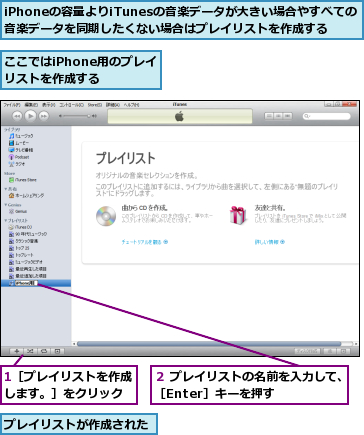Image resolution: width=364 pixels, height=435 pixels.
Task: Click the iTunes volume slider
Action: 75,116
